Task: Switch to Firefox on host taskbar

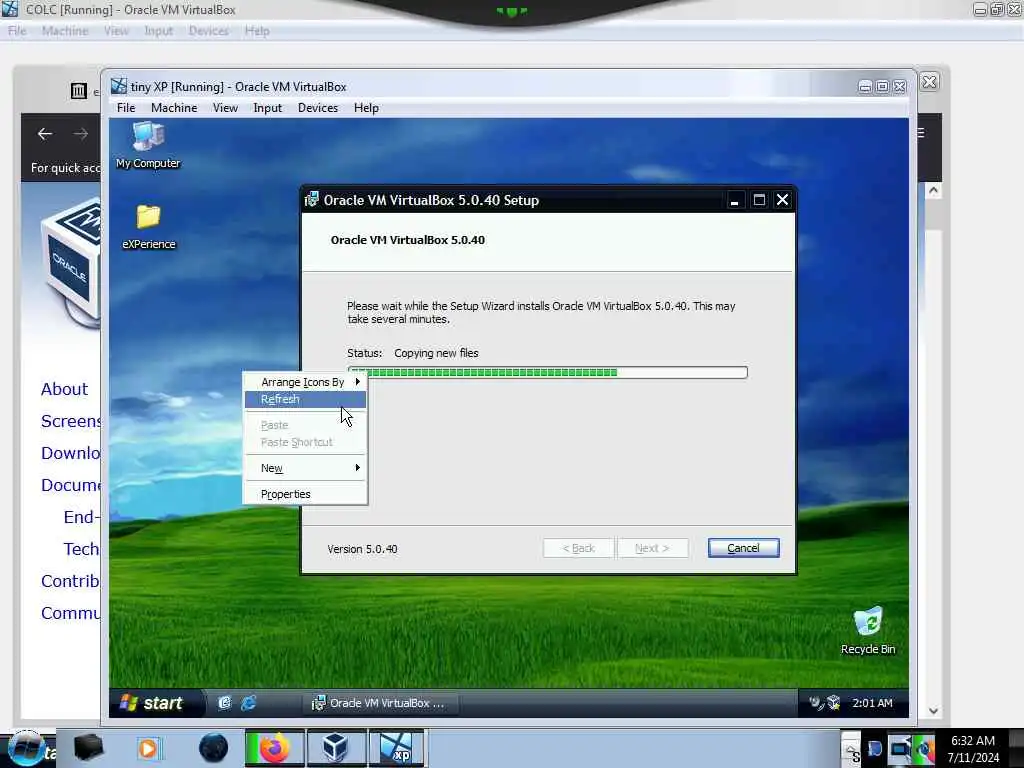Action: [x=274, y=748]
